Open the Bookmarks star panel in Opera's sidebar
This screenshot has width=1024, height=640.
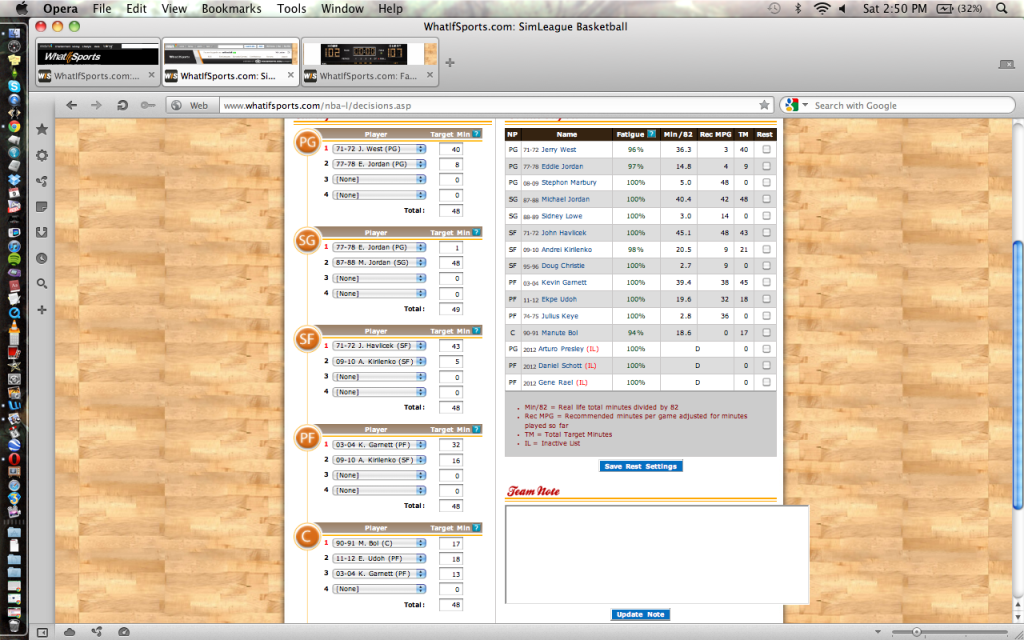click(42, 129)
